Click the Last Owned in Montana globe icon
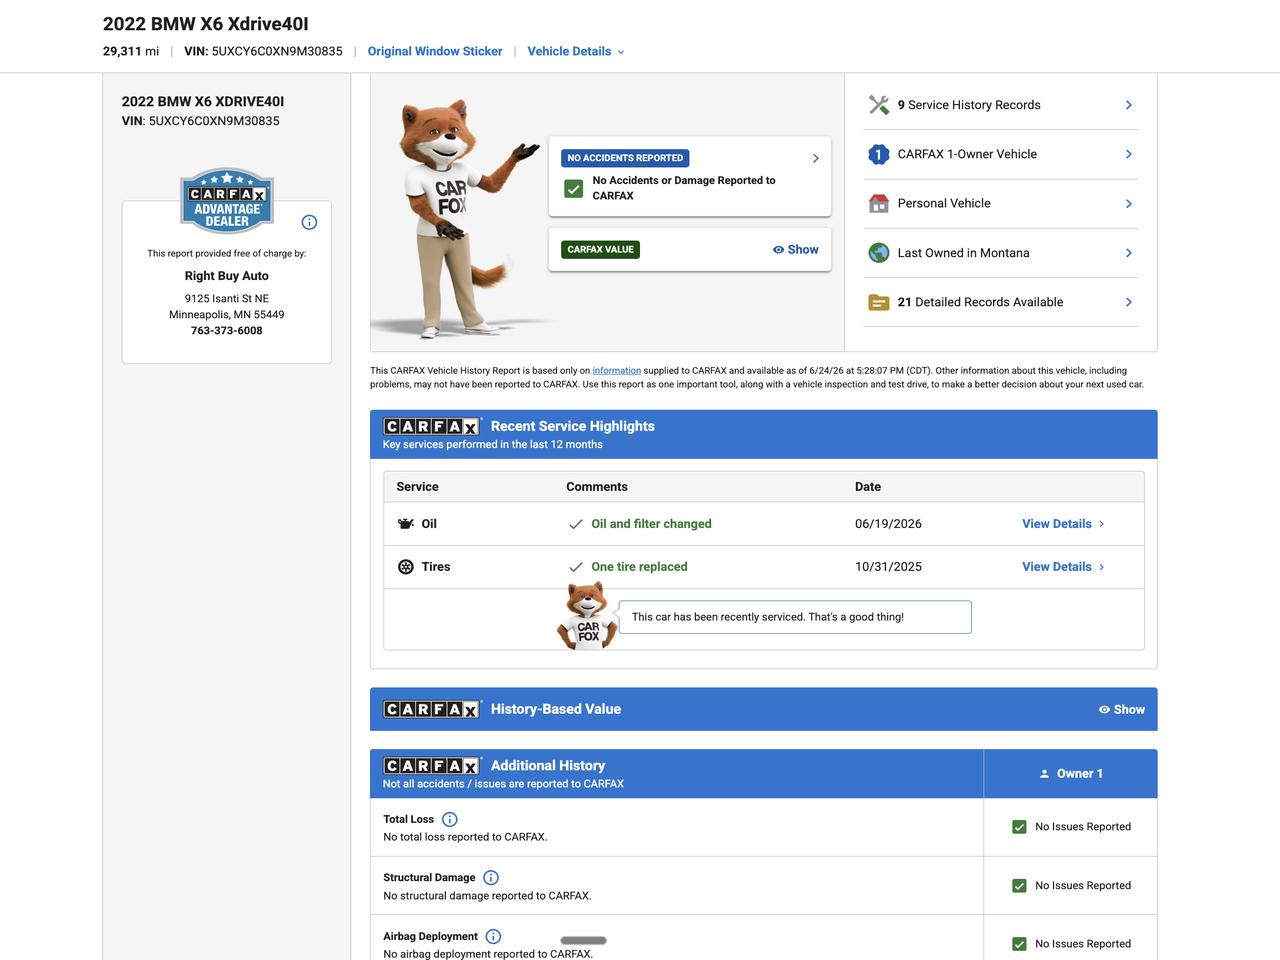The height and width of the screenshot is (960, 1280). [879, 253]
